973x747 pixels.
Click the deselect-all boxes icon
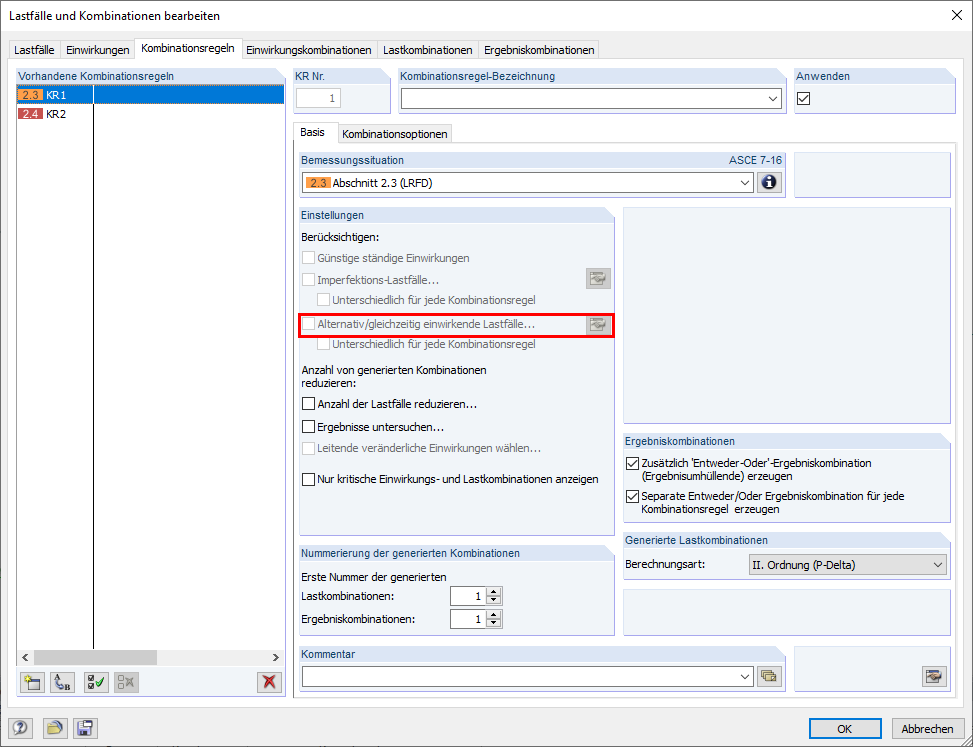127,682
